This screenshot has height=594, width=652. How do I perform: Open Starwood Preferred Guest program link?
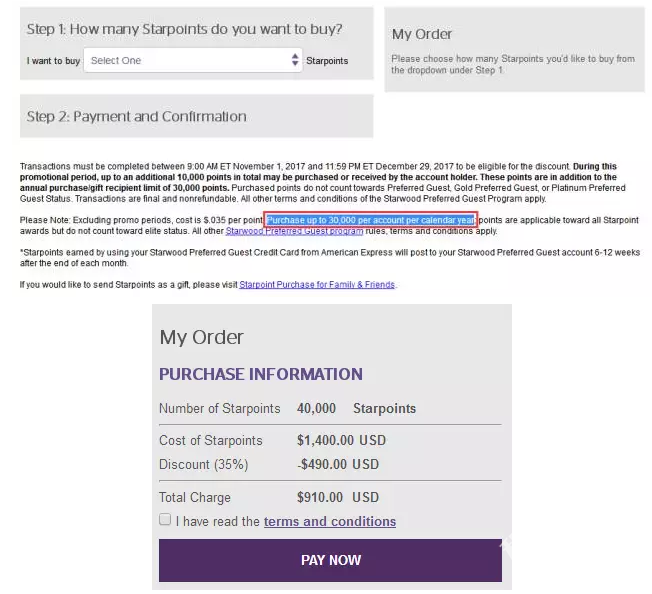(294, 231)
